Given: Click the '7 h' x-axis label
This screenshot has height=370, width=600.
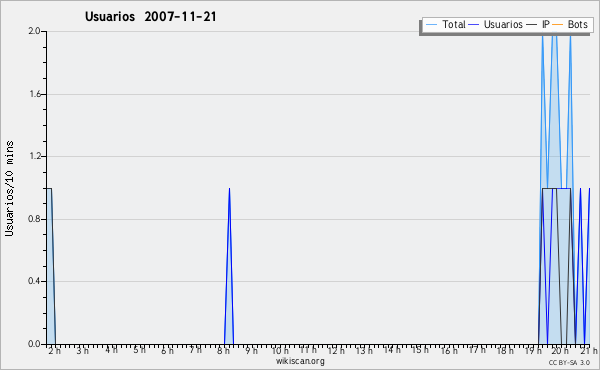Looking at the screenshot, I should 196,350.
